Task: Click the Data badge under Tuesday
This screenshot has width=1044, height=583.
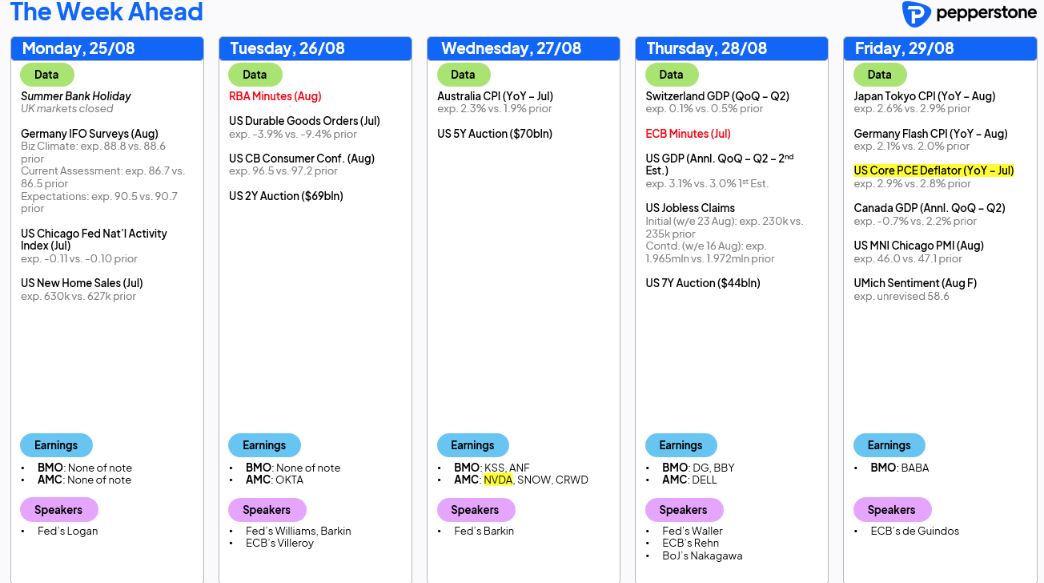Action: click(x=255, y=75)
